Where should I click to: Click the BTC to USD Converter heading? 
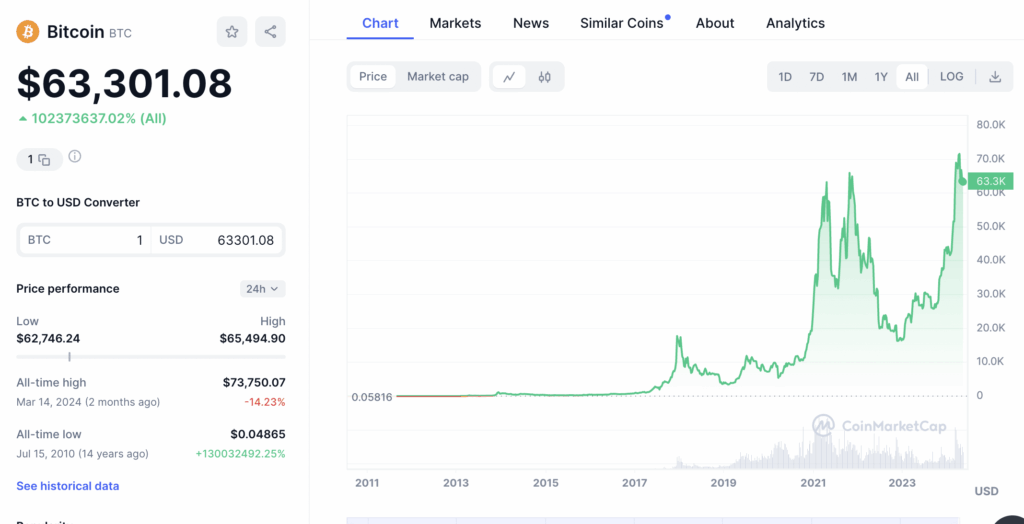(78, 203)
